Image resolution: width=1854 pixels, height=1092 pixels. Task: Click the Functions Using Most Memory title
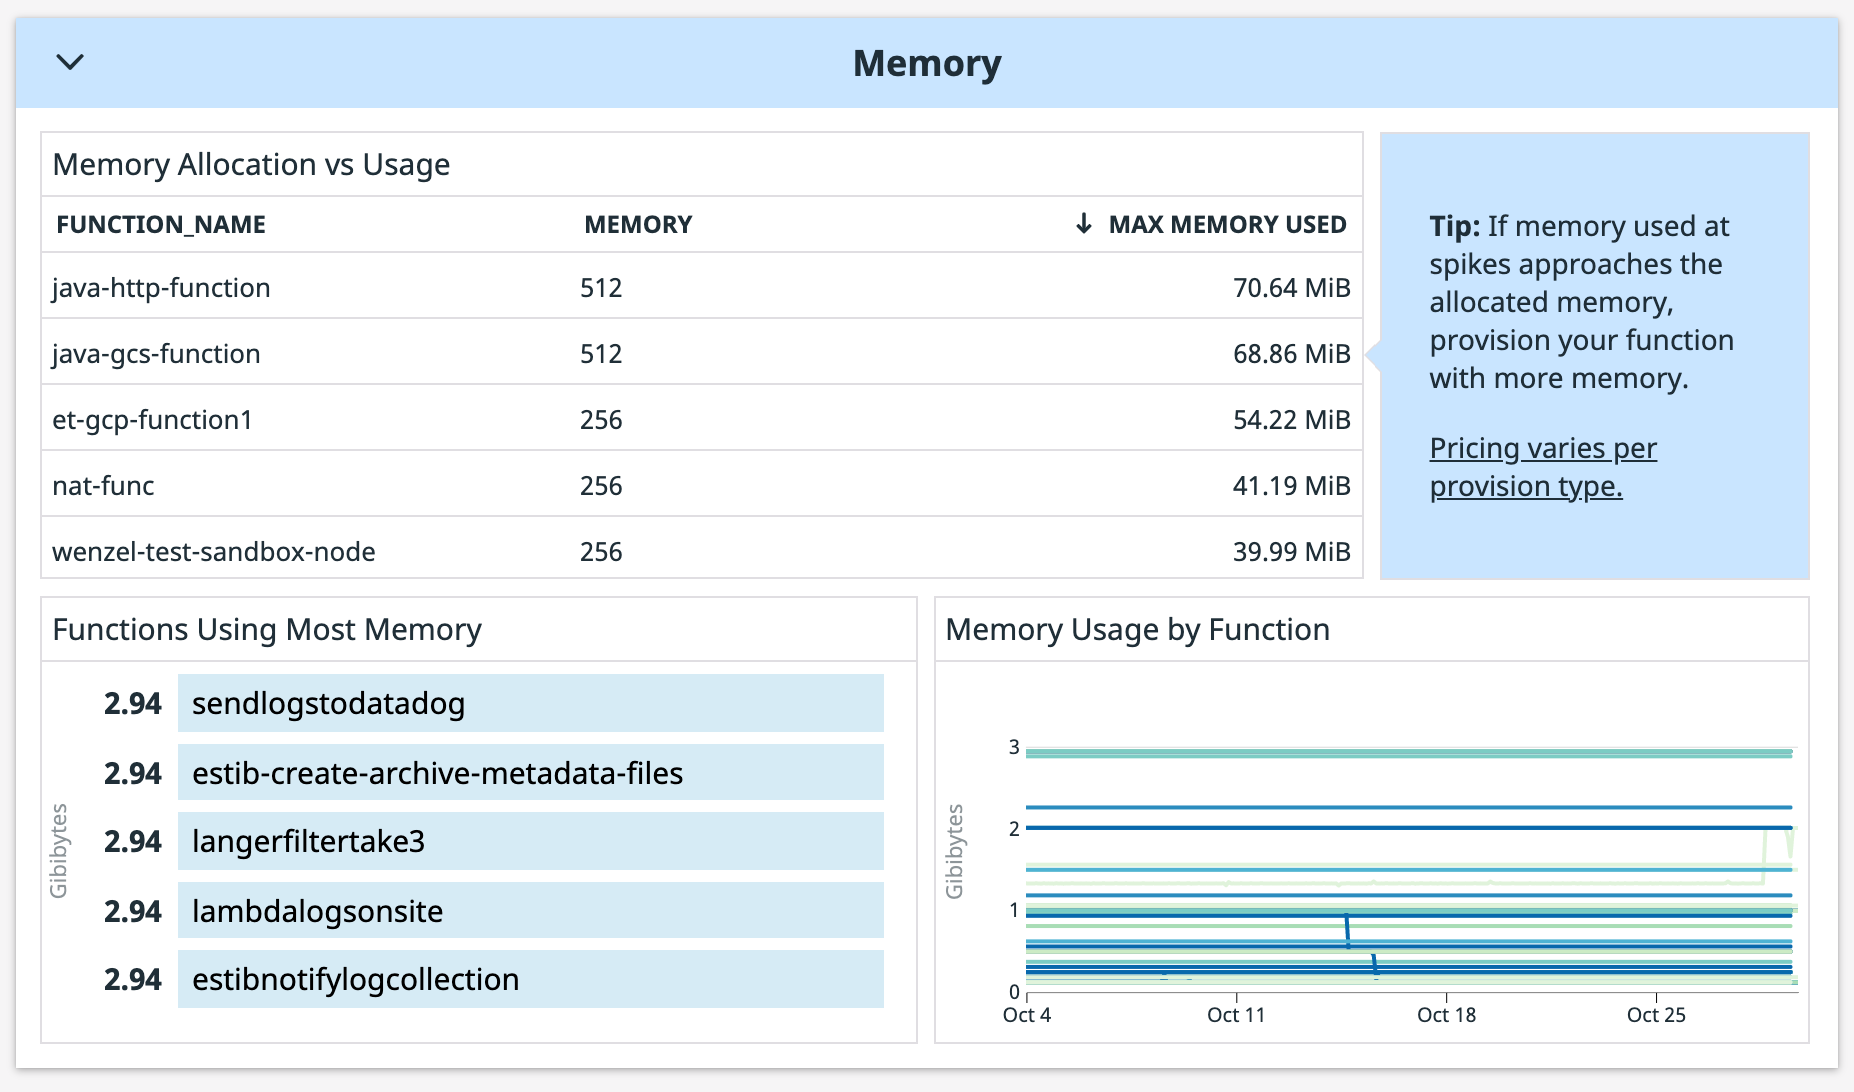click(267, 629)
